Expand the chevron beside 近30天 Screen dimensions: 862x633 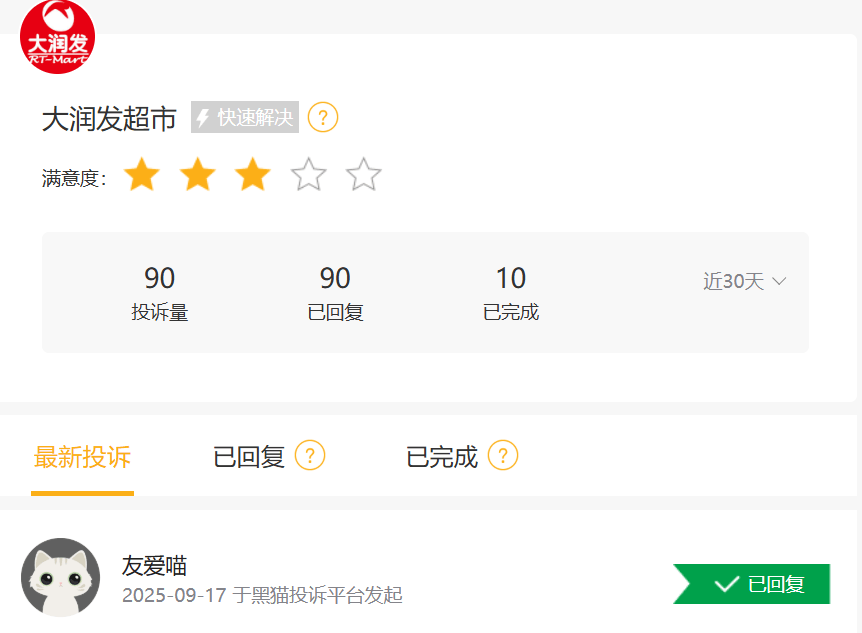[x=779, y=282]
